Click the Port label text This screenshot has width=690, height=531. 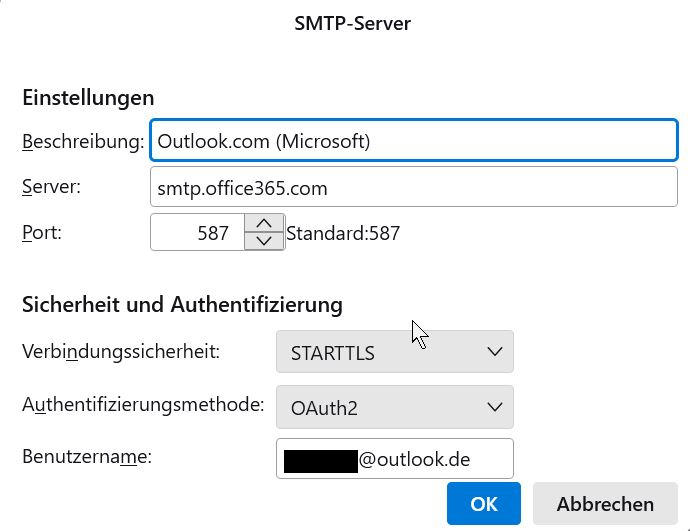coord(42,232)
